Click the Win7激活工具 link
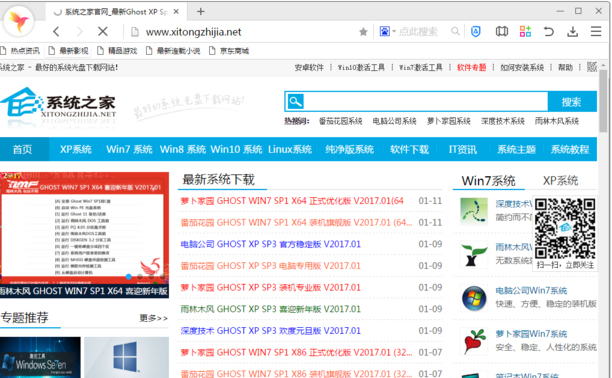 click(x=421, y=68)
